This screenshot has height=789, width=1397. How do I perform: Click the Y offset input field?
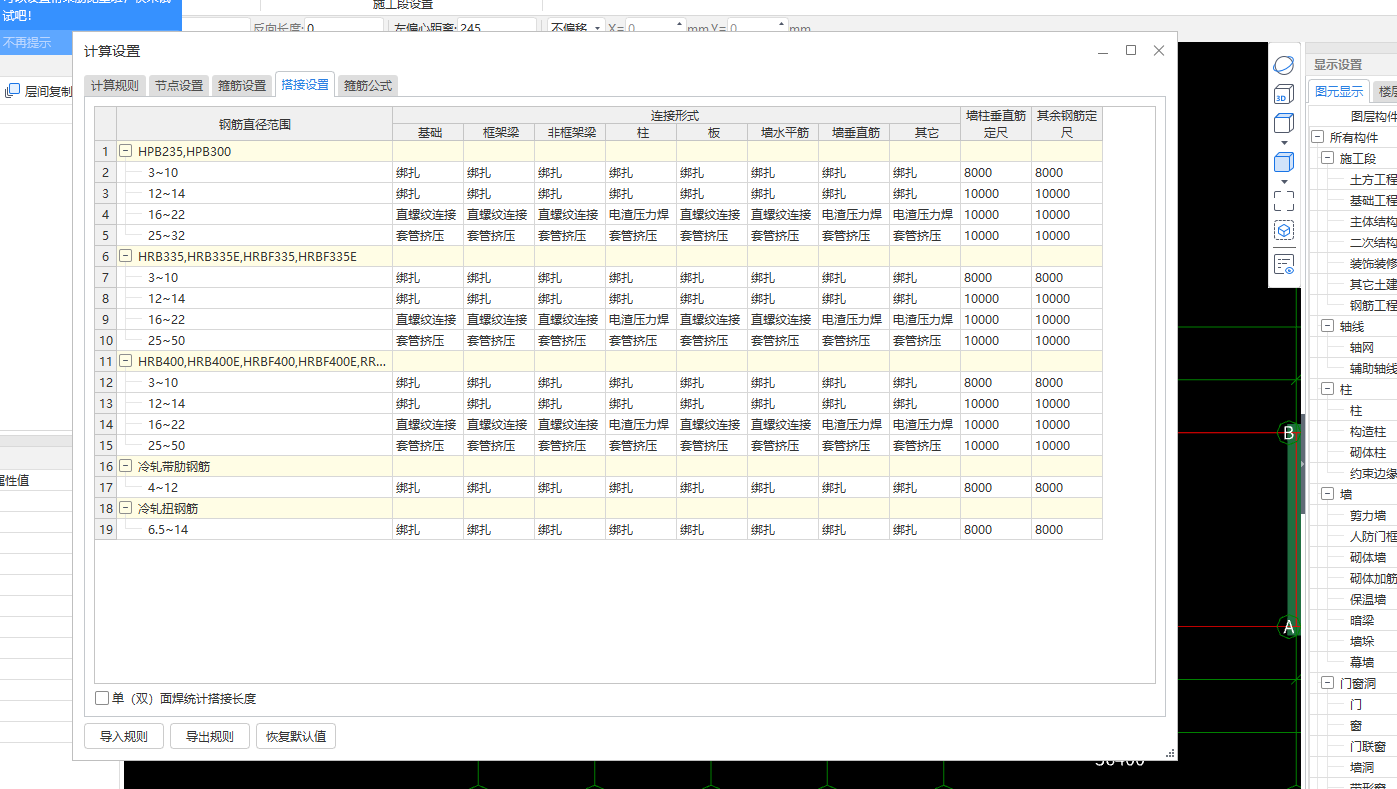[758, 28]
